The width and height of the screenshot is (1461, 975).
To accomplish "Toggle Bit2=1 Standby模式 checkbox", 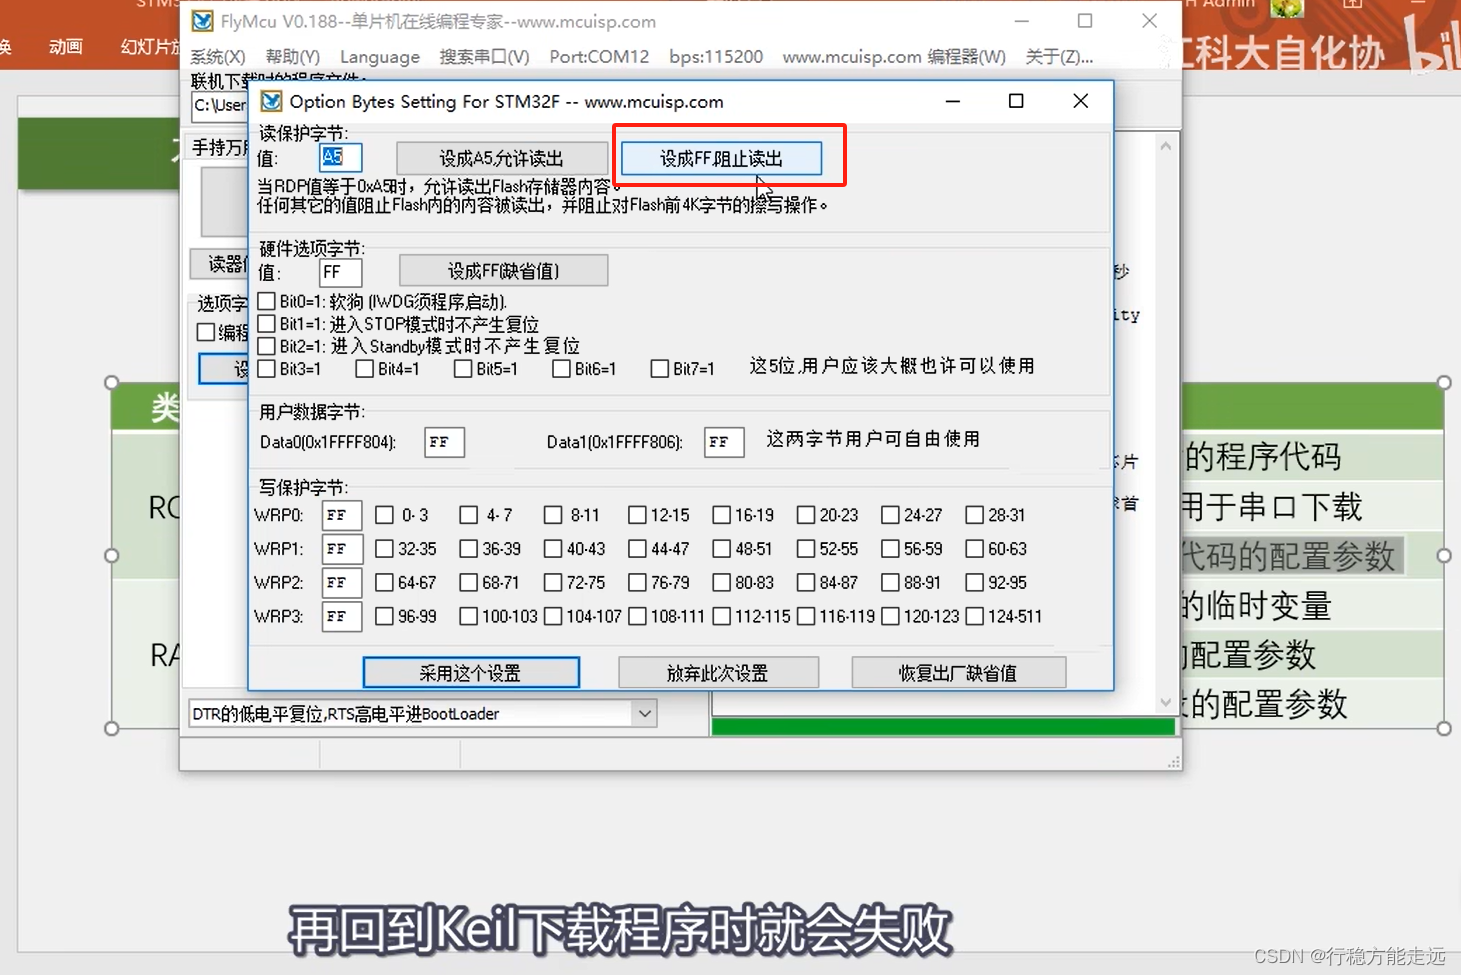I will coord(267,346).
